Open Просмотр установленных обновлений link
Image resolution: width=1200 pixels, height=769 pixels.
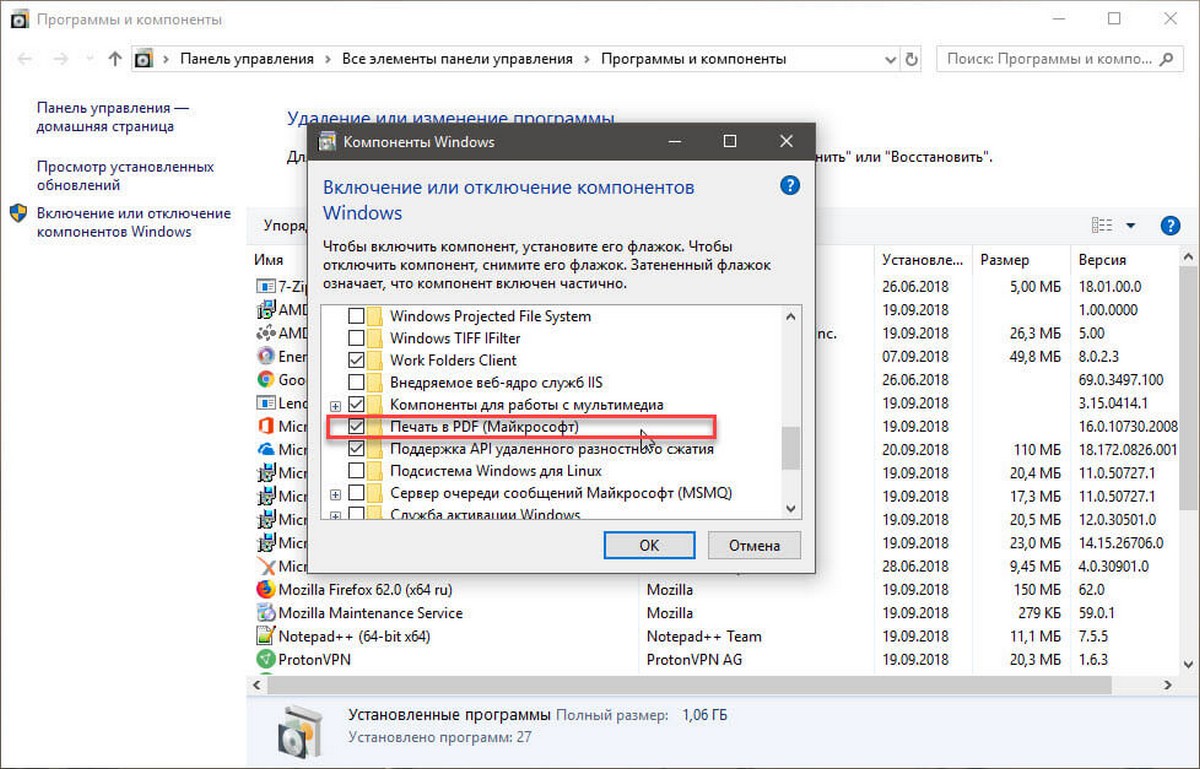pos(125,176)
